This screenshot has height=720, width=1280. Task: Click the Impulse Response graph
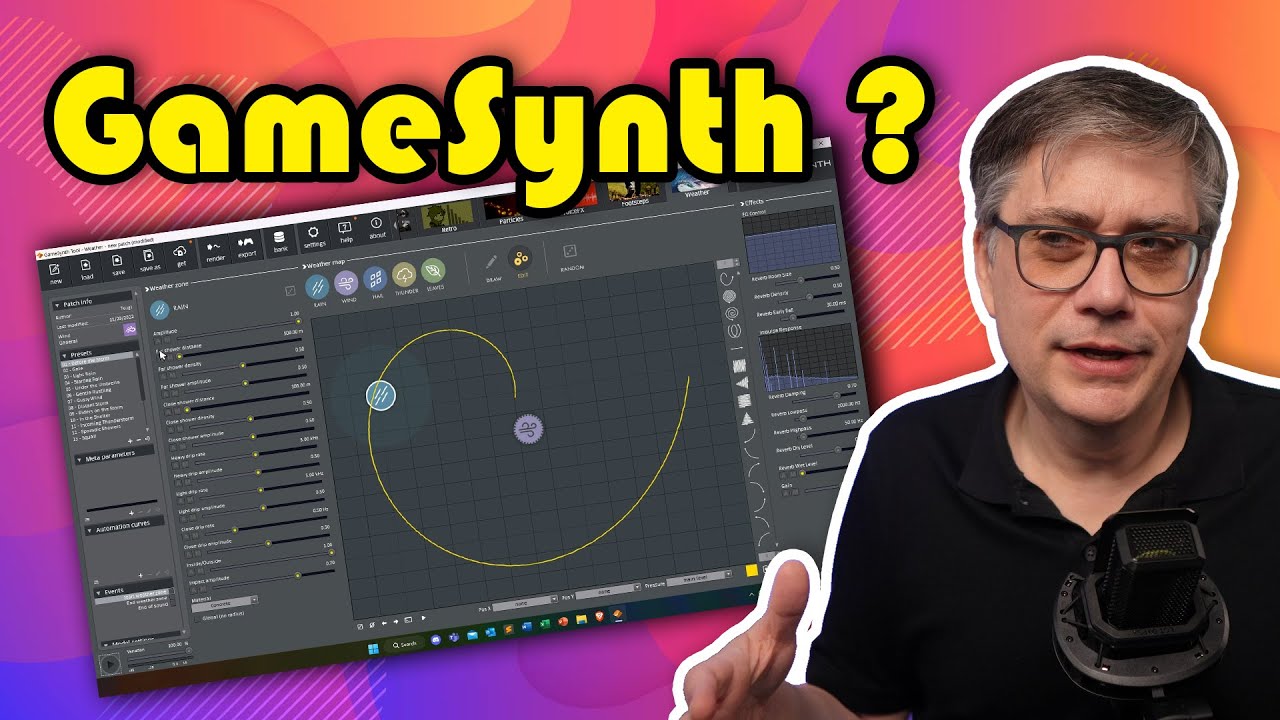pos(809,358)
